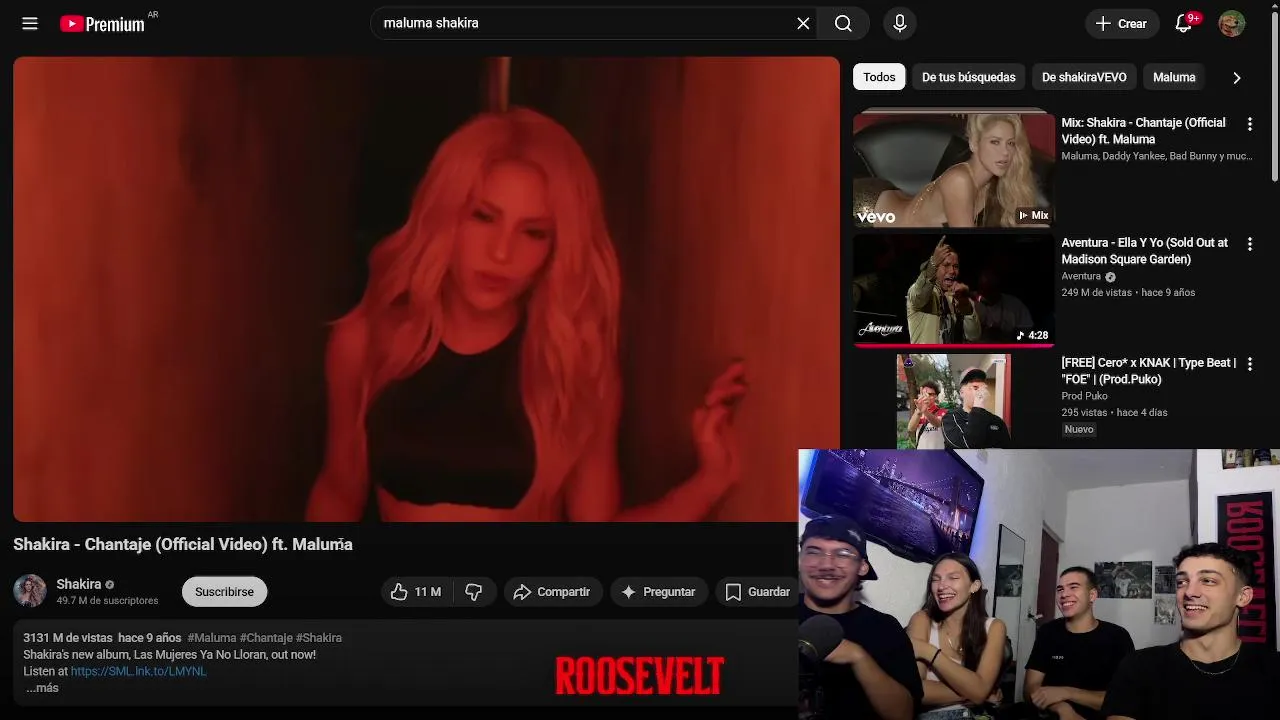1280x720 pixels.
Task: Open the Prod Puko channel name
Action: [1084, 396]
